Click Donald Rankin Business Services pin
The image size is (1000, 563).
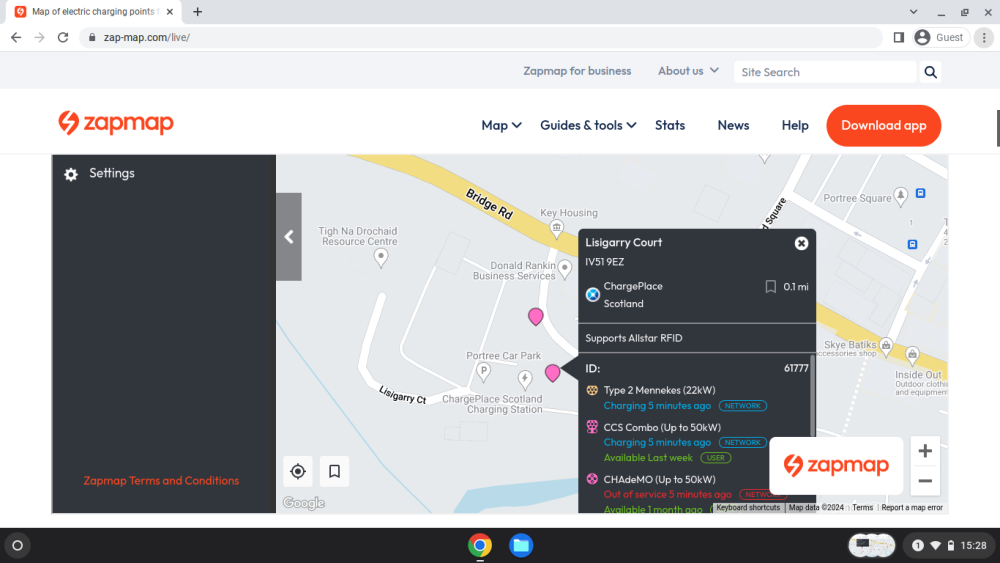point(565,268)
